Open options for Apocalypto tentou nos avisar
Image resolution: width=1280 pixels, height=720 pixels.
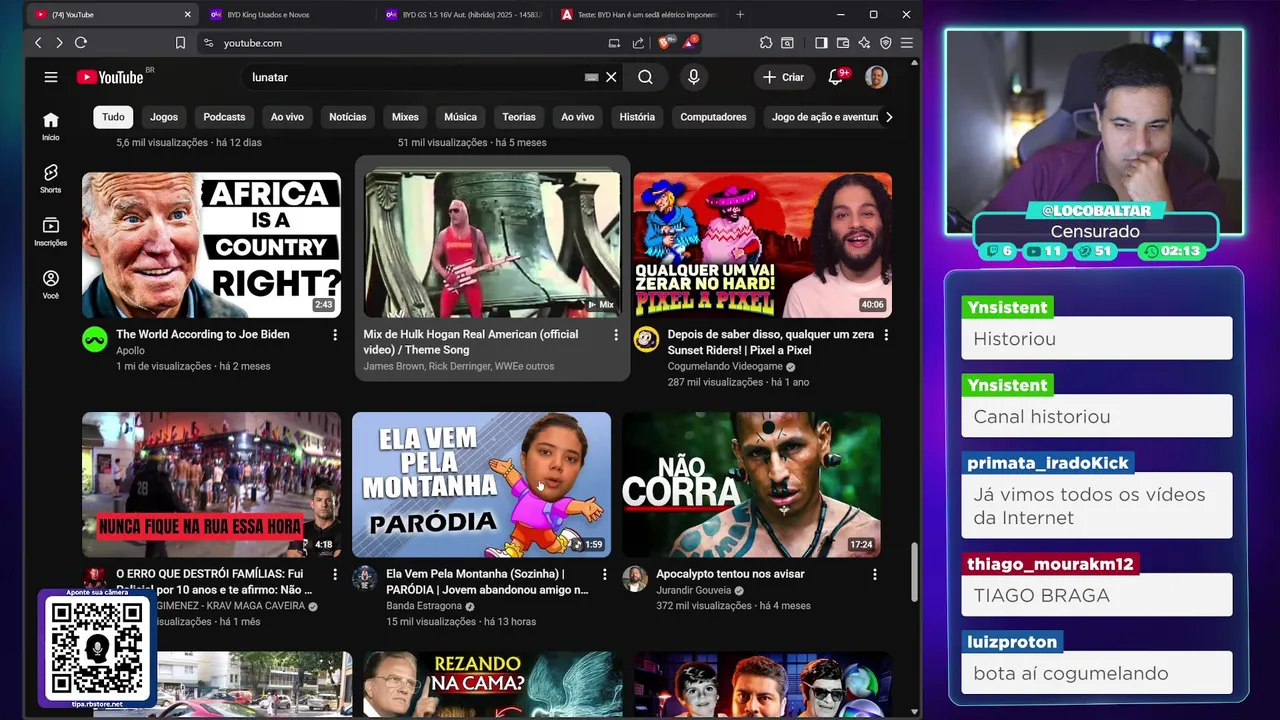point(875,575)
